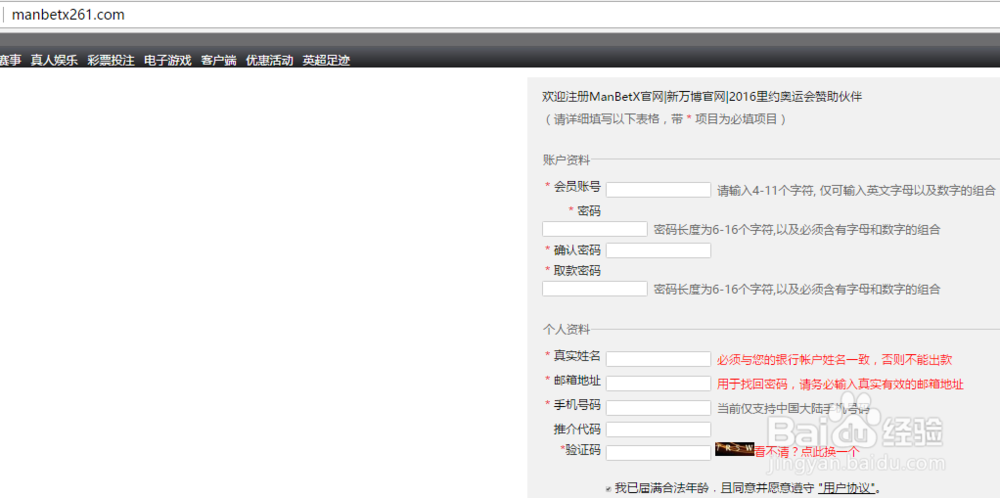Screen dimensions: 1000x498
Task: Toggle the legal age agreement checkbox
Action: click(608, 489)
